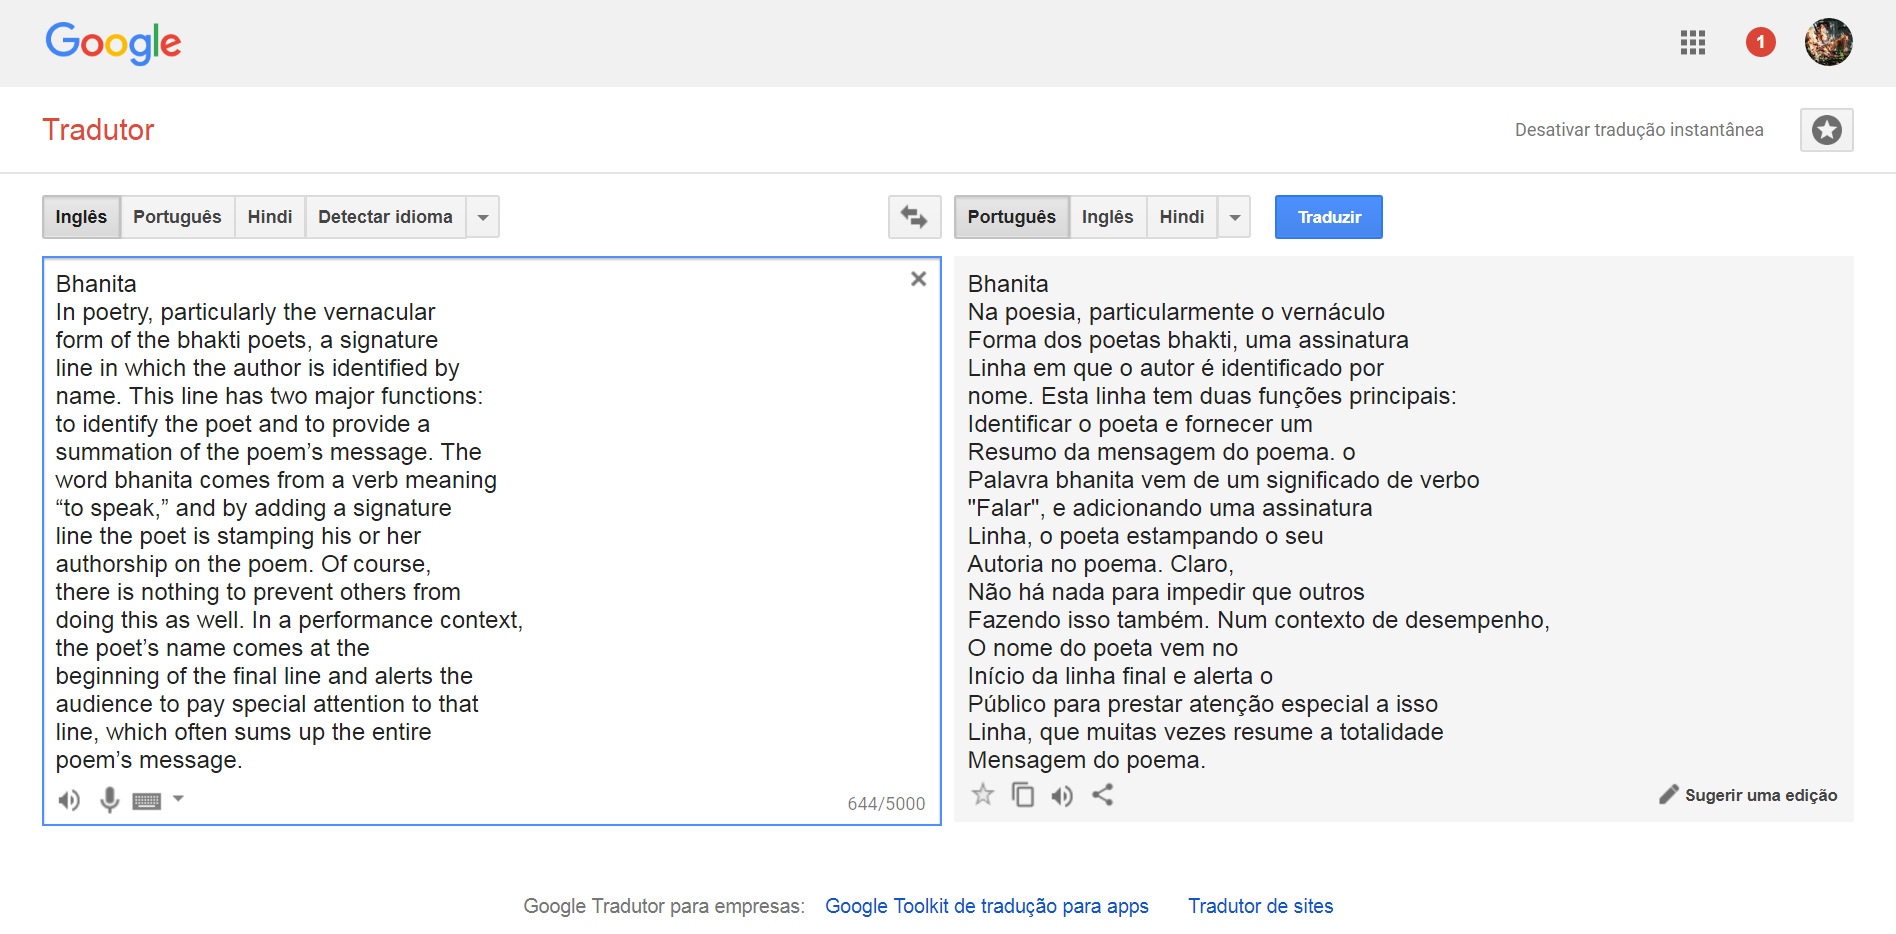Clear the source text box
This screenshot has height=934, width=1896.
click(x=918, y=279)
